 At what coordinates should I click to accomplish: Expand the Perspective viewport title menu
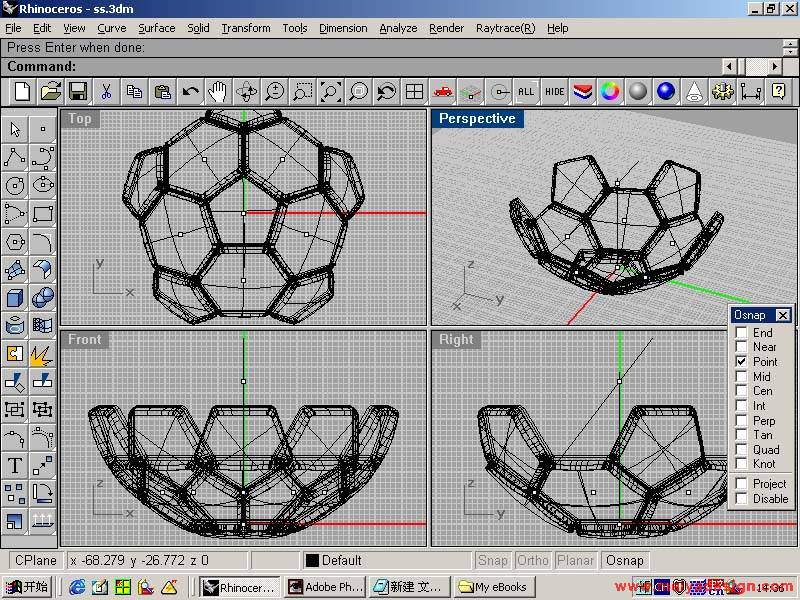point(477,119)
